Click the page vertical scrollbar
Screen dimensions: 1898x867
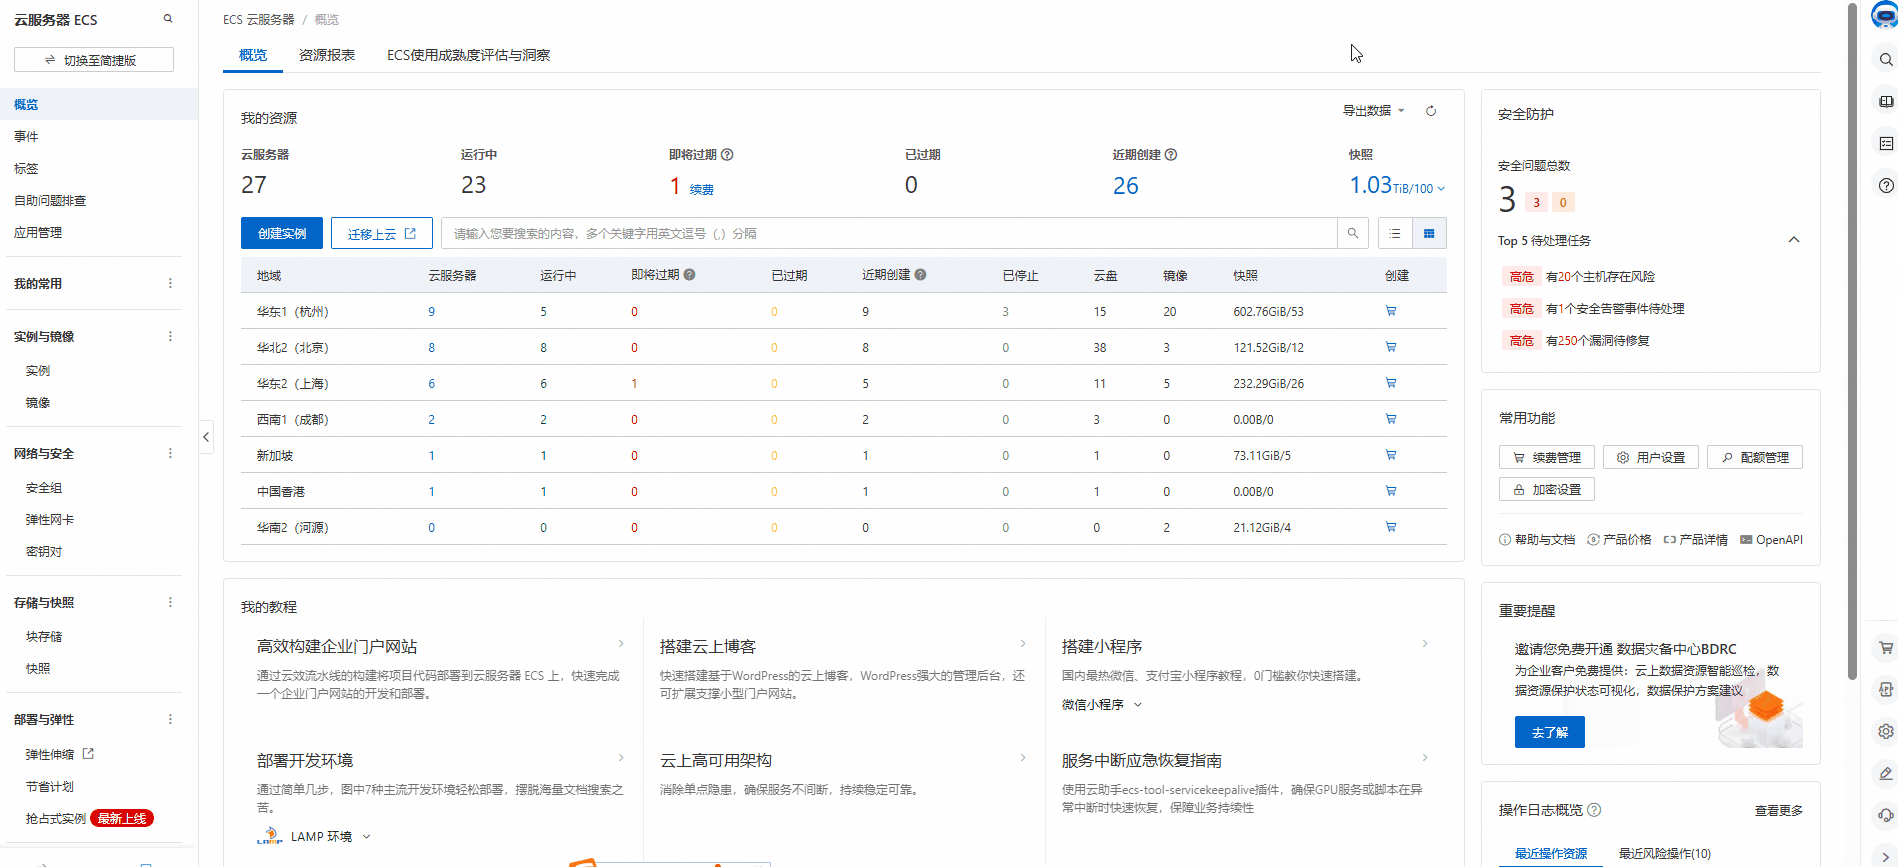pyautogui.click(x=1853, y=340)
